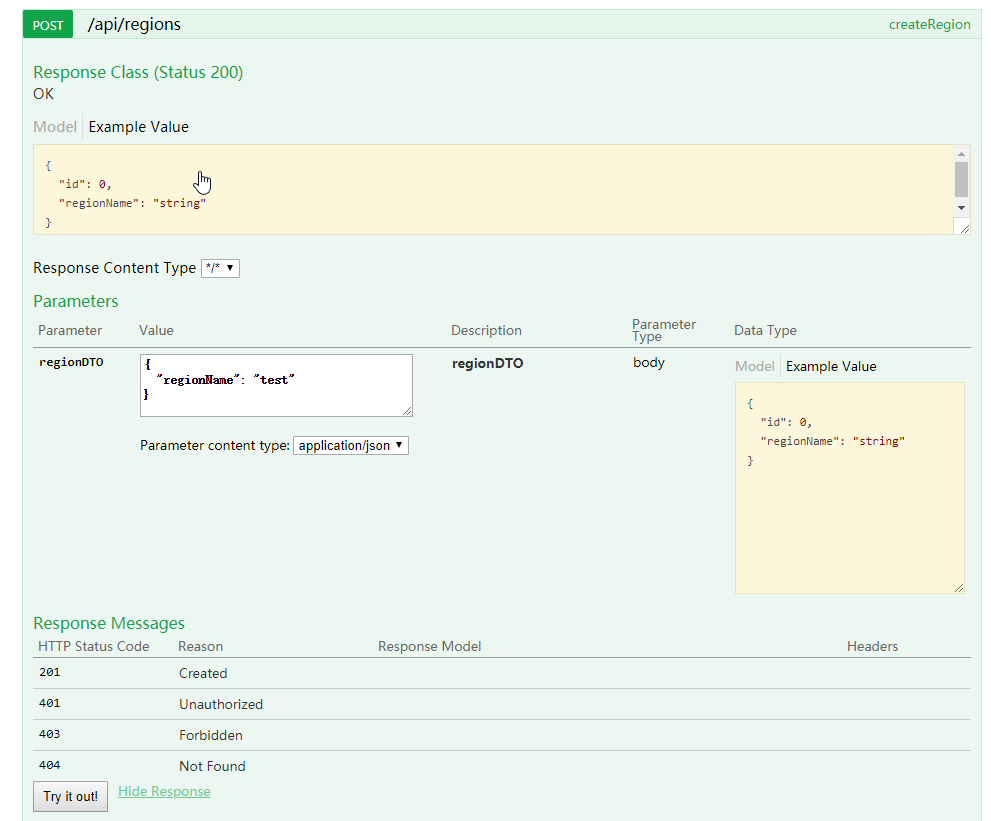
Task: Click scrollbar thumb in response example box
Action: [x=961, y=179]
